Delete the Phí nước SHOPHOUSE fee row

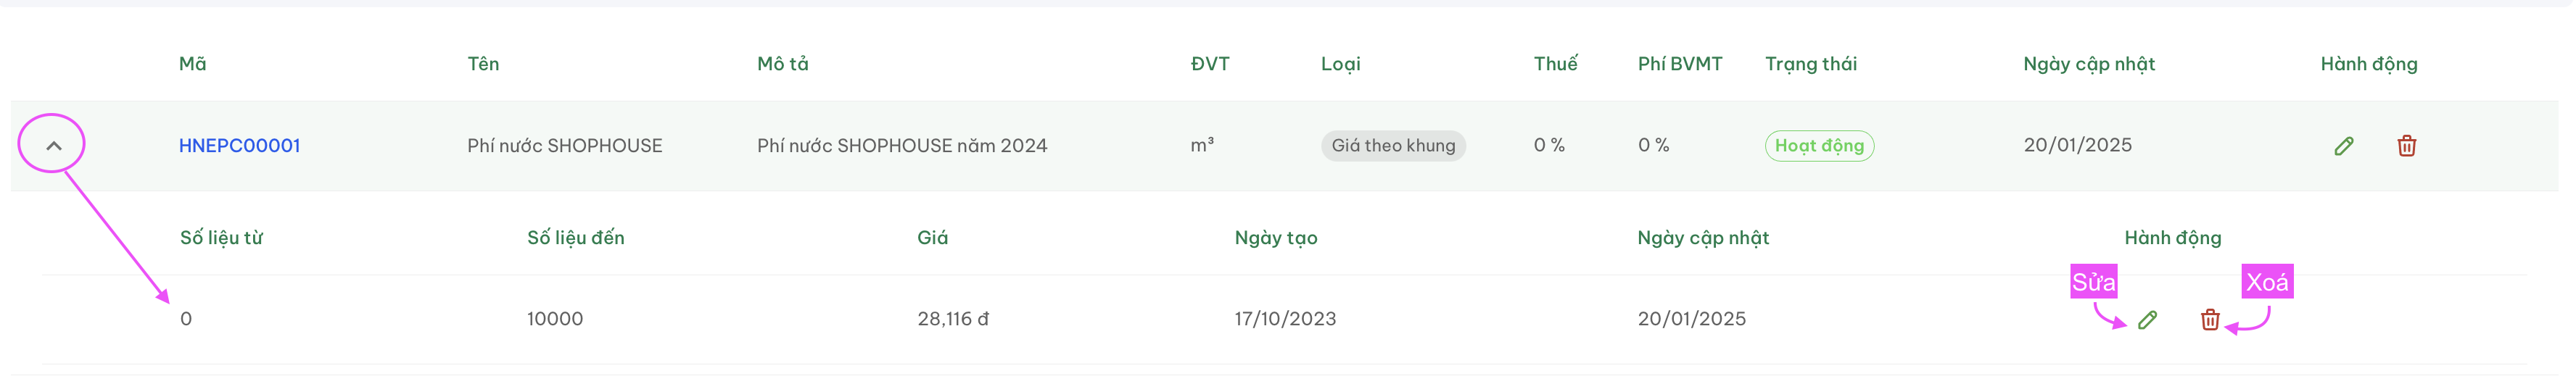click(x=2406, y=146)
